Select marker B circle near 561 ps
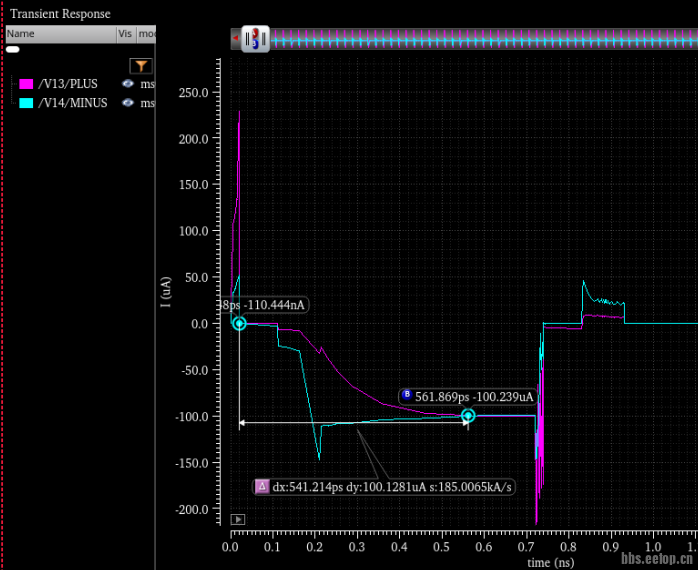This screenshot has width=698, height=570. tap(467, 416)
